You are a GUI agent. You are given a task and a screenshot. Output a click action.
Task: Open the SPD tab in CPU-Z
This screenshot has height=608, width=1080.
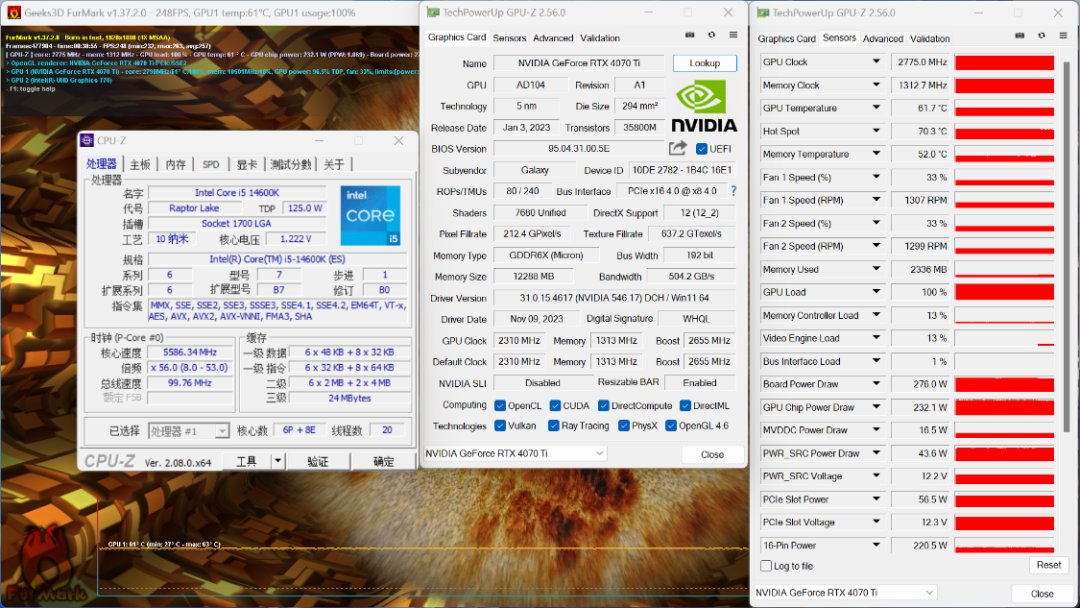point(211,164)
